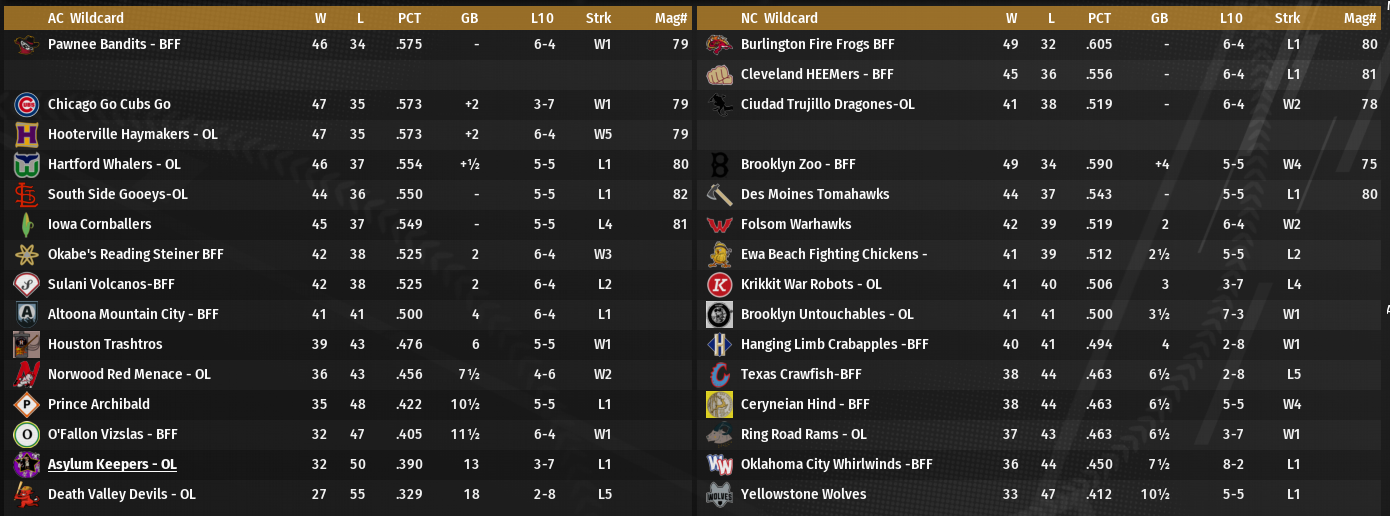Screen dimensions: 1390x516
Task: Click the Cleveland HEEMers fist logo
Action: (719, 75)
